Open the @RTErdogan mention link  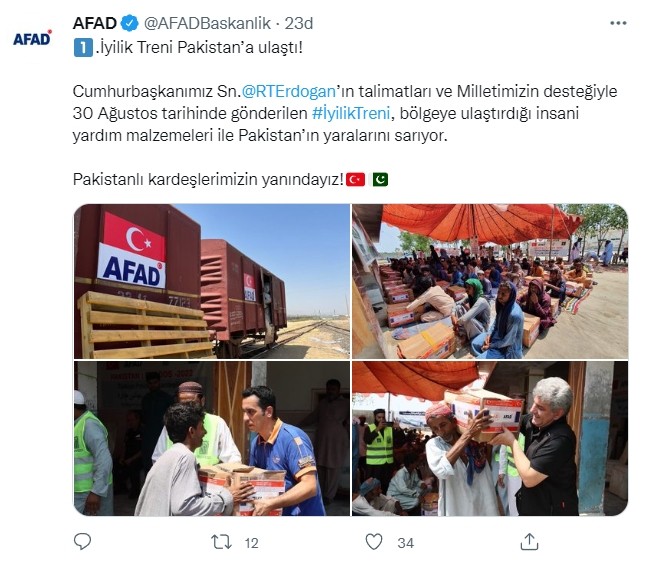[289, 91]
